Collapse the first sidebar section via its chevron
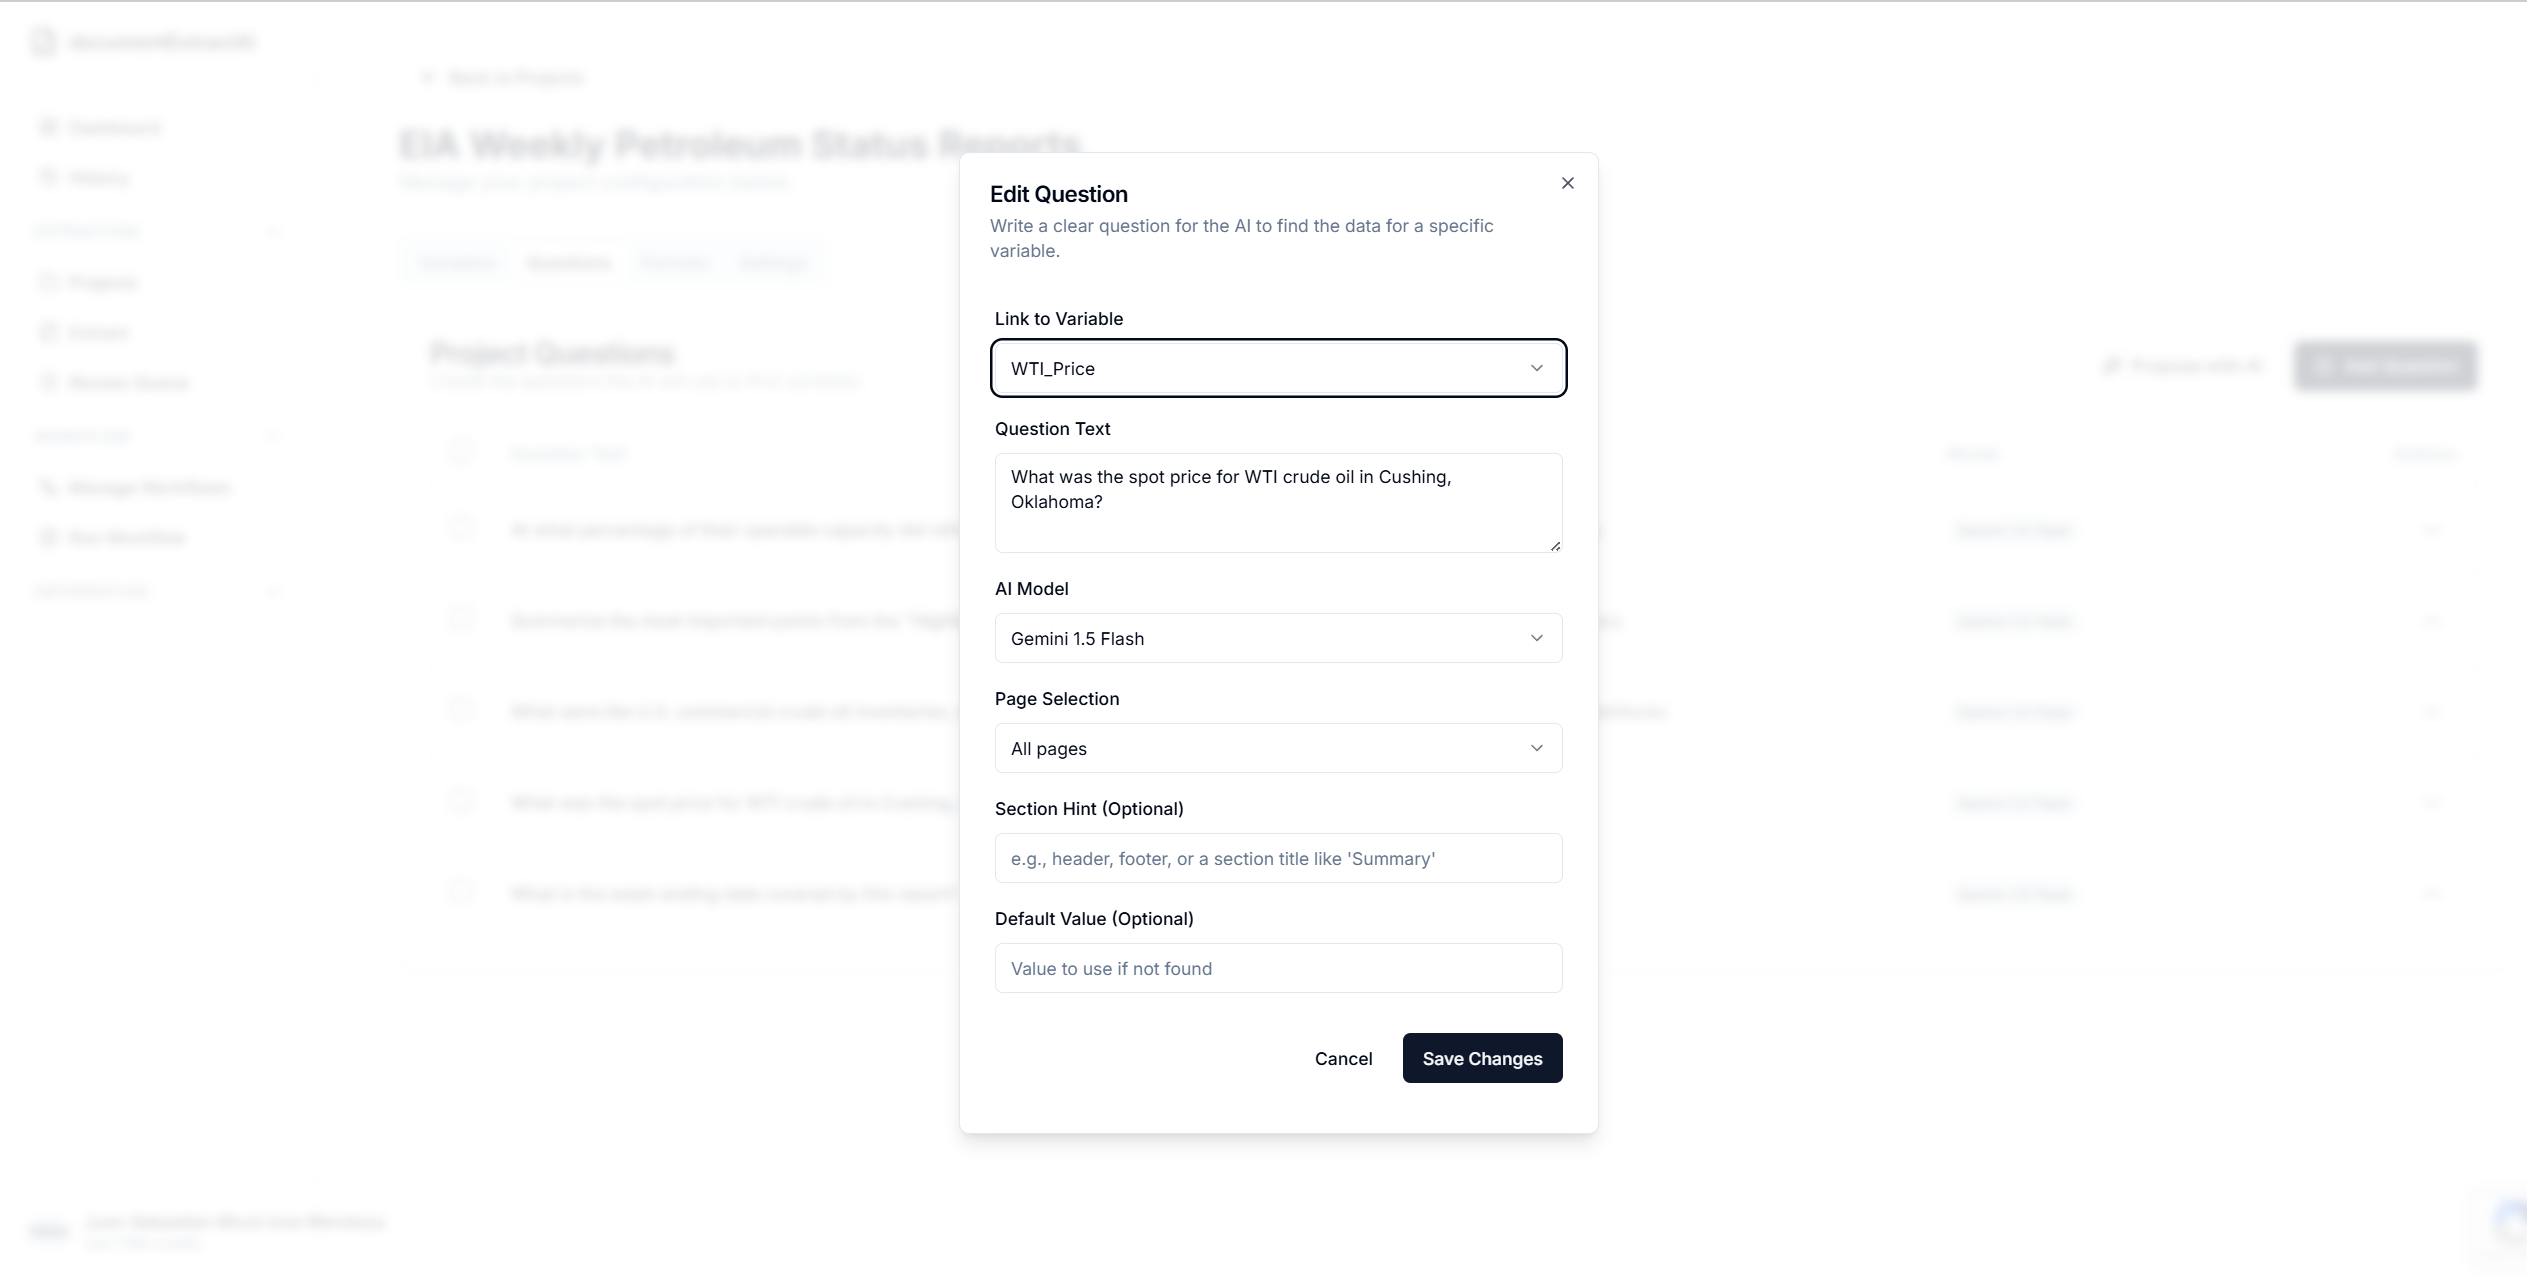This screenshot has height=1282, width=2527. (x=275, y=230)
